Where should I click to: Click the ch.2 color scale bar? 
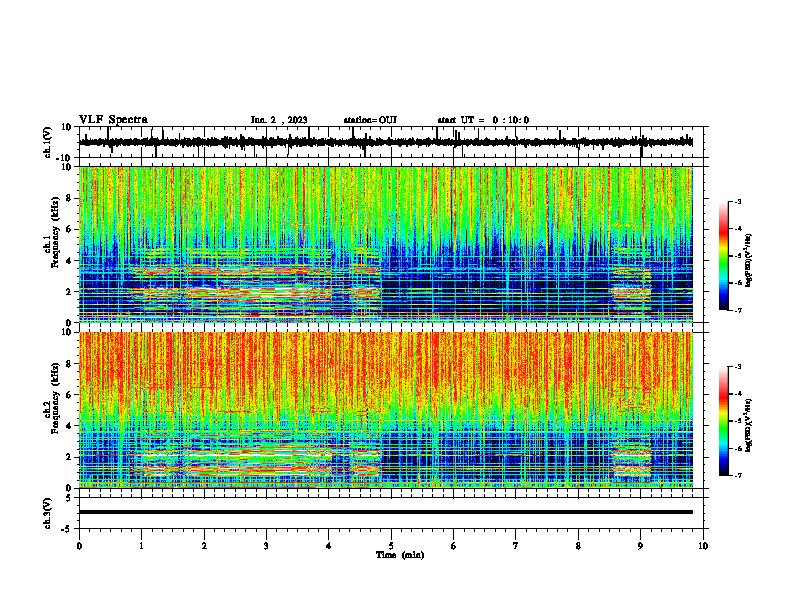724,421
